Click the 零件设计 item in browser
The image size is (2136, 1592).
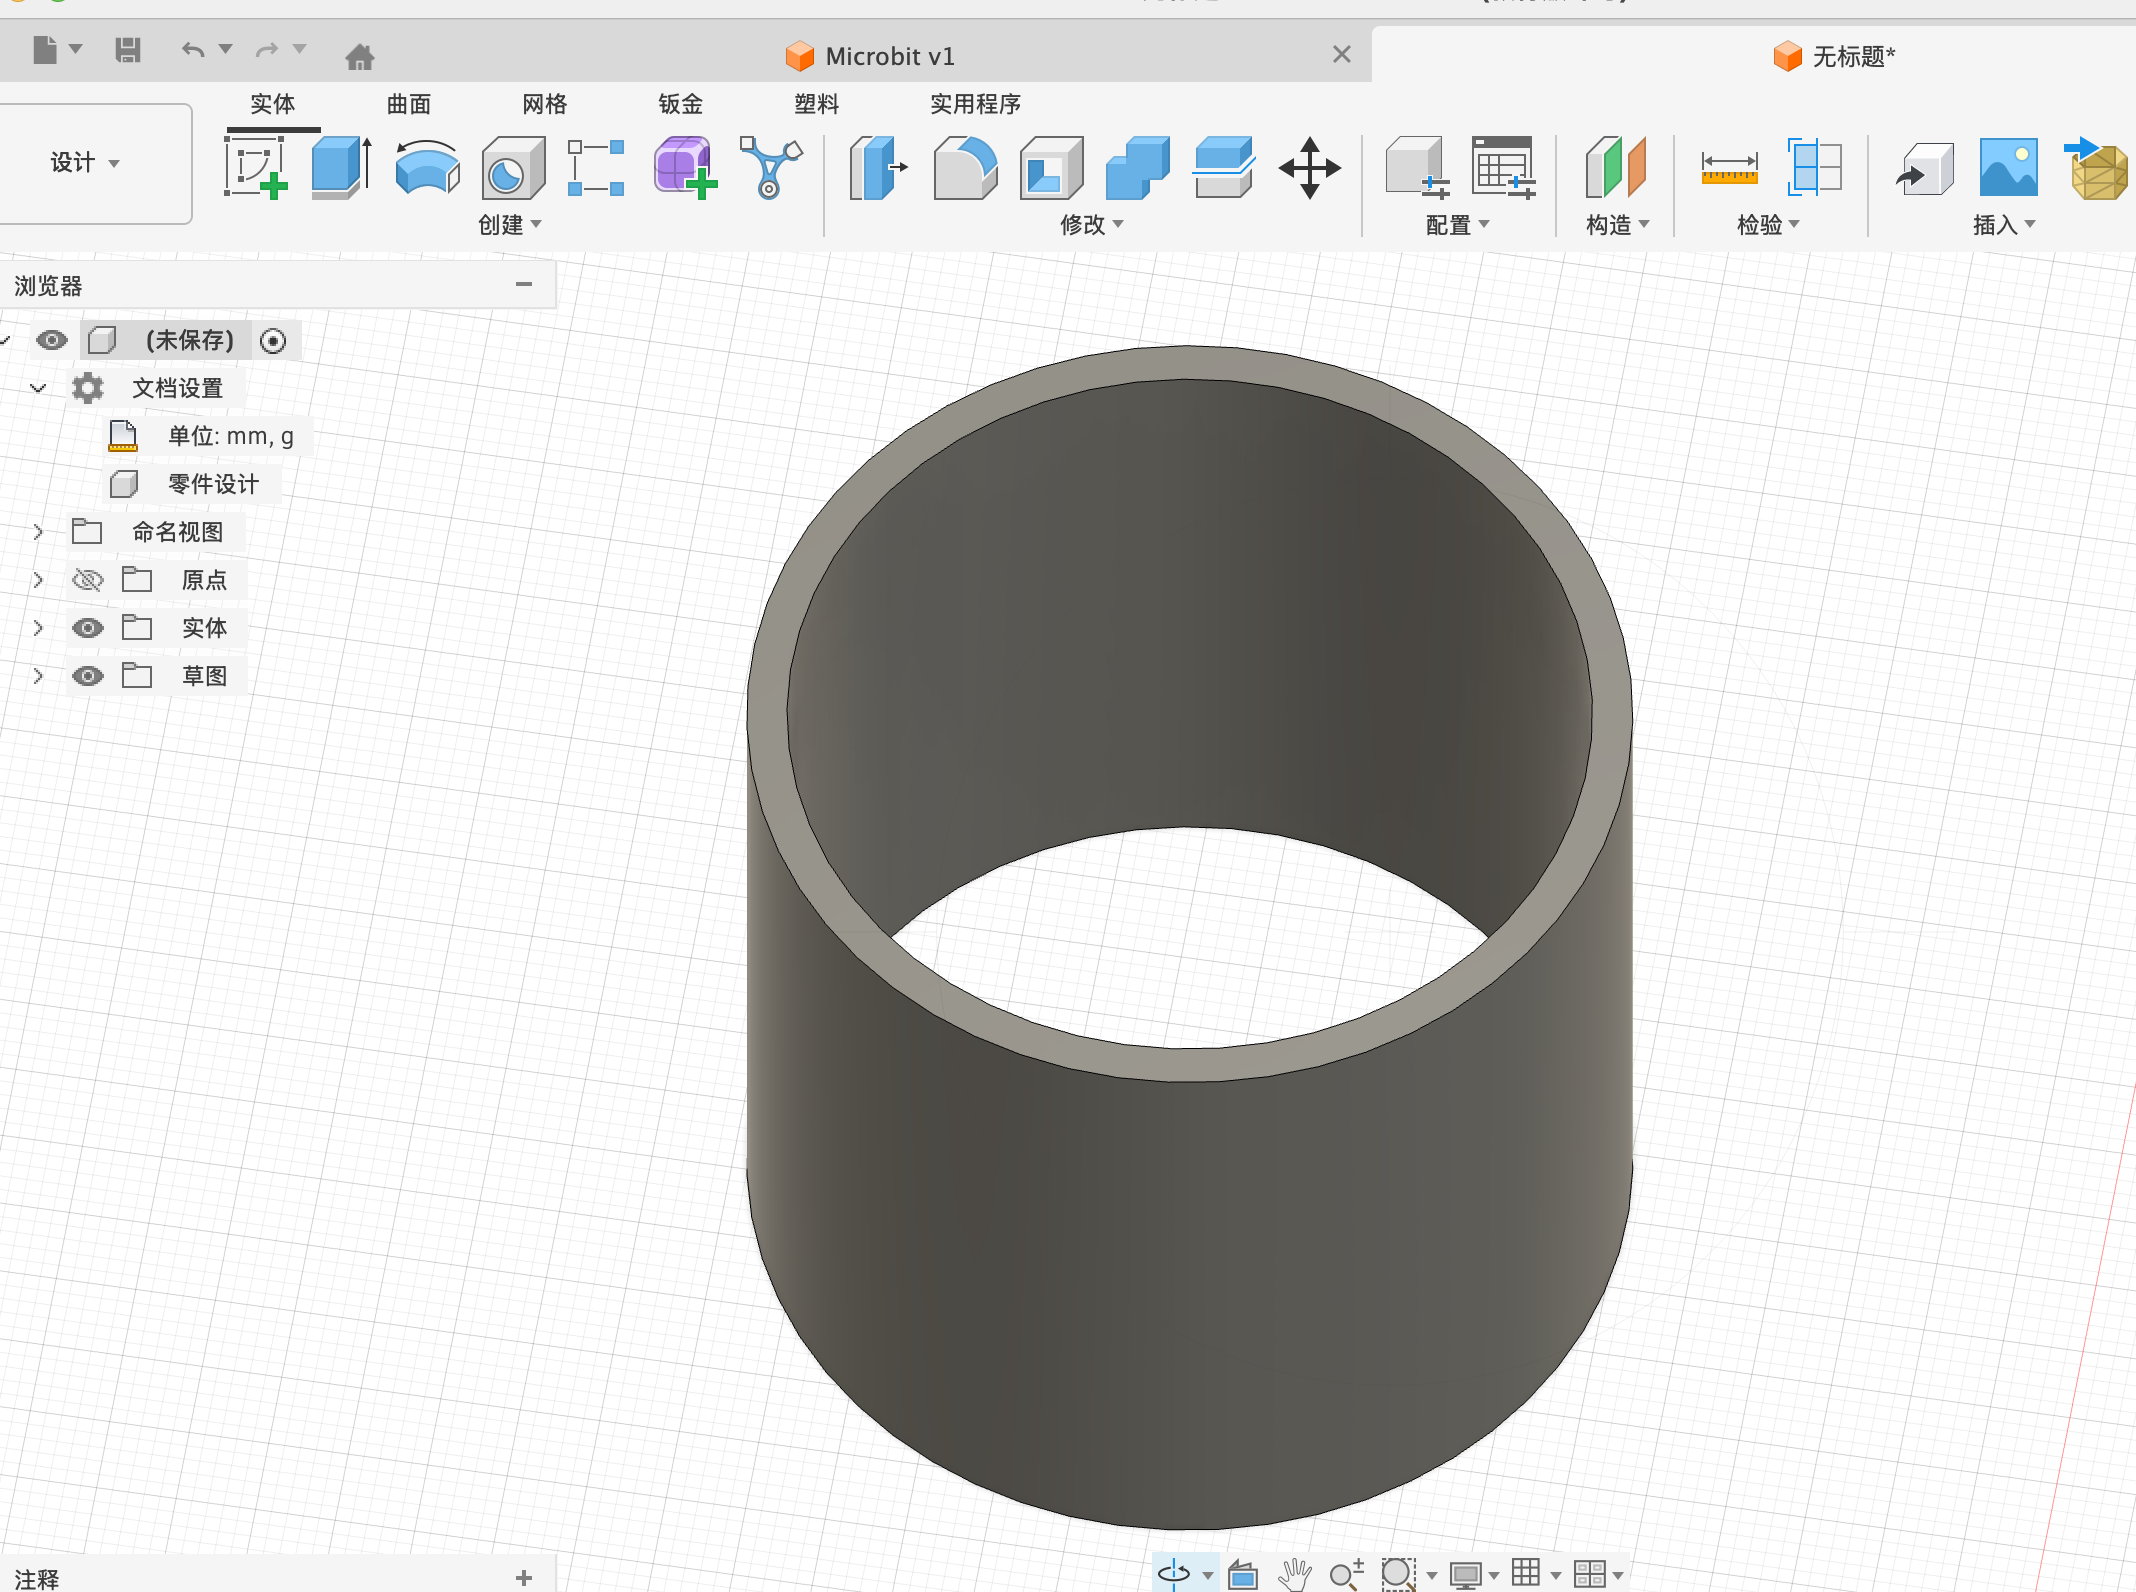click(212, 484)
